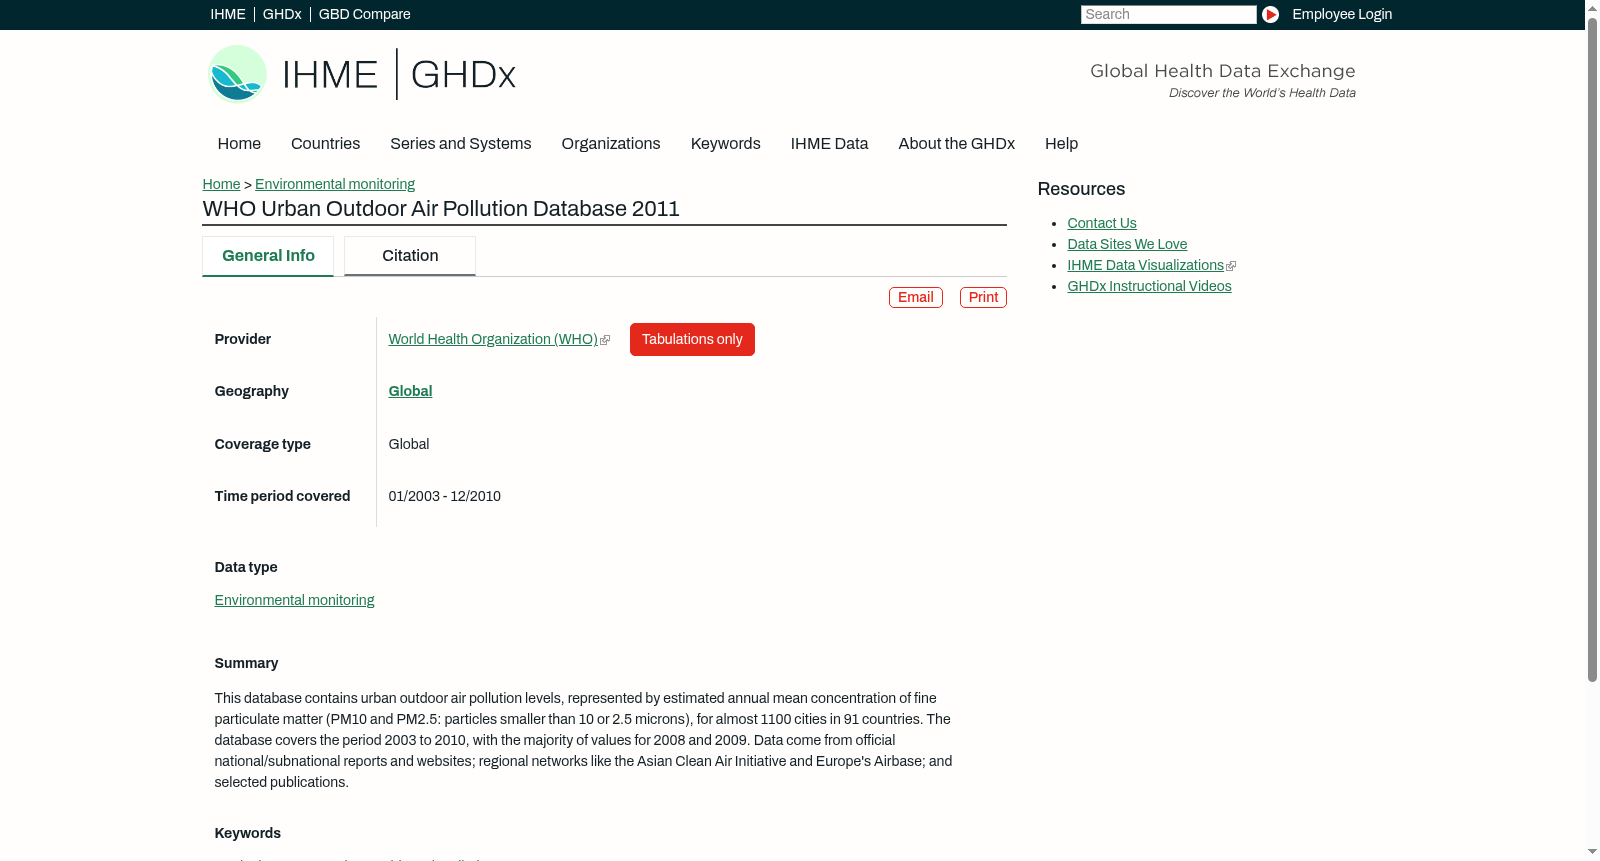
Task: Click scrollbar up arrow
Action: 1592,7
